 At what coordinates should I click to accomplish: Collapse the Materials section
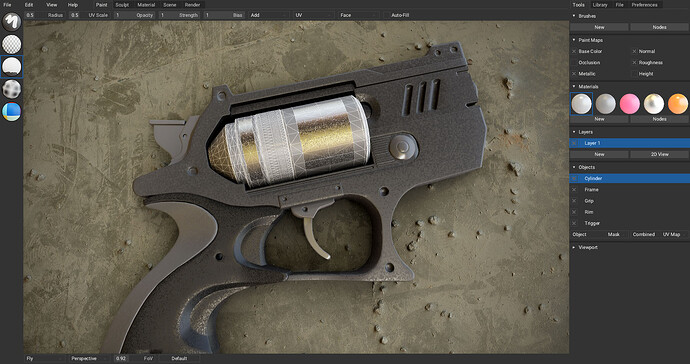574,87
